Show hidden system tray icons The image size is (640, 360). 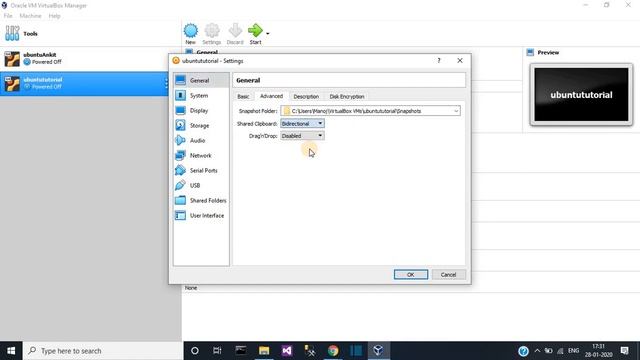[537, 351]
